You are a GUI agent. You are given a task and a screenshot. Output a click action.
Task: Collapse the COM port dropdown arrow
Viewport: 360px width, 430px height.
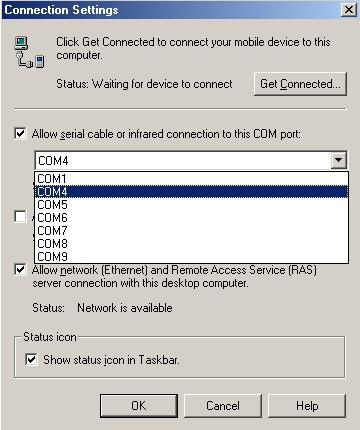pyautogui.click(x=338, y=160)
